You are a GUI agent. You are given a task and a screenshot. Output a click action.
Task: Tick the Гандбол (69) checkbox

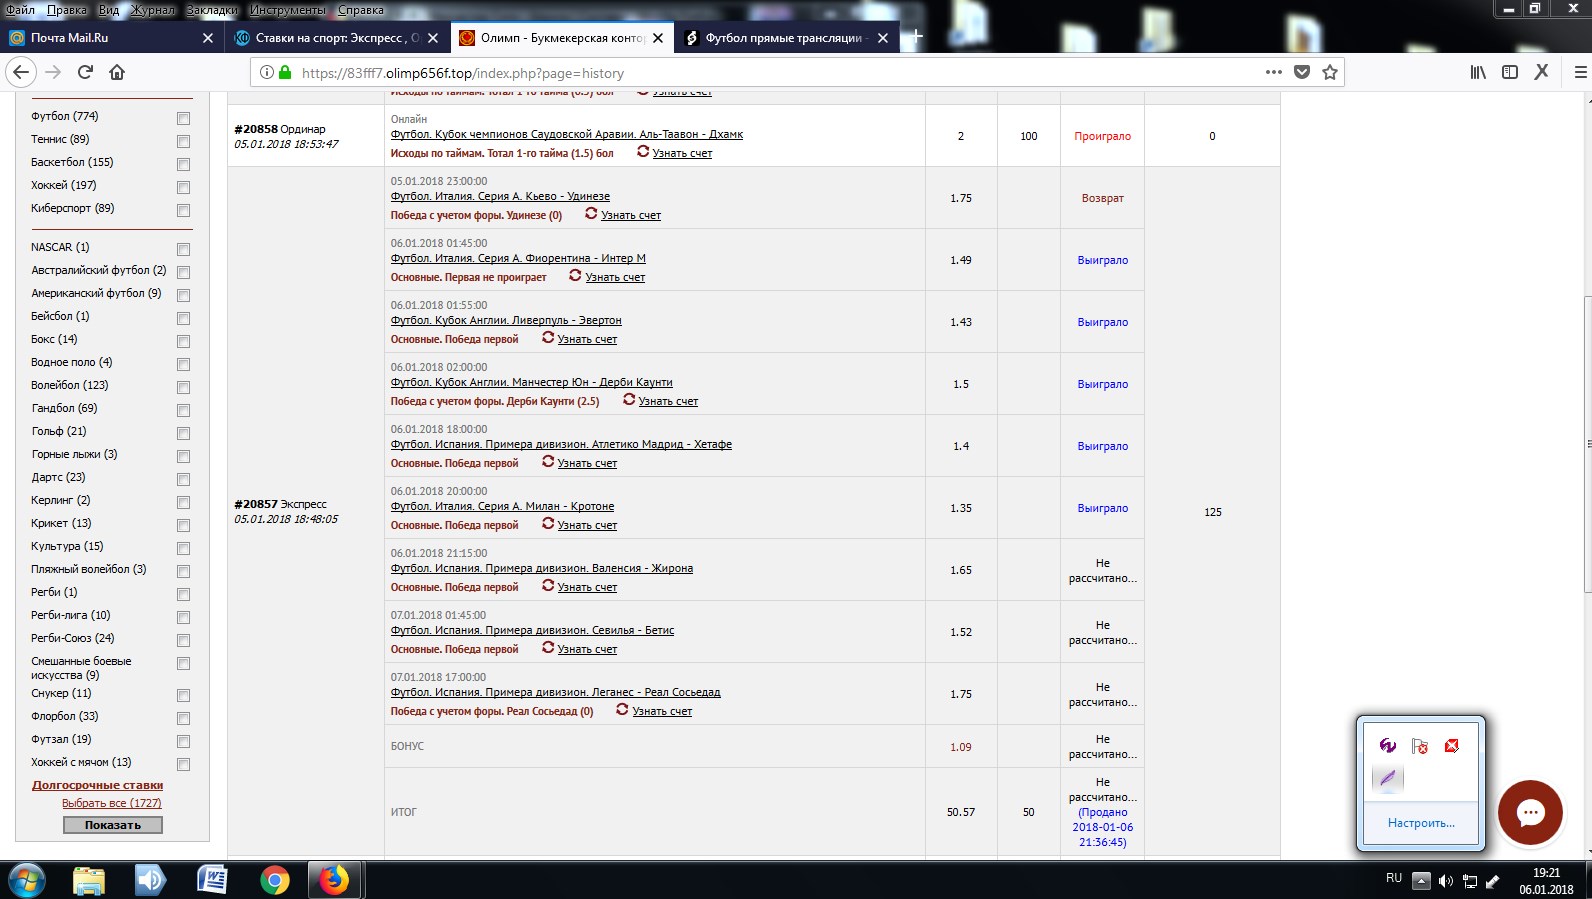click(183, 410)
